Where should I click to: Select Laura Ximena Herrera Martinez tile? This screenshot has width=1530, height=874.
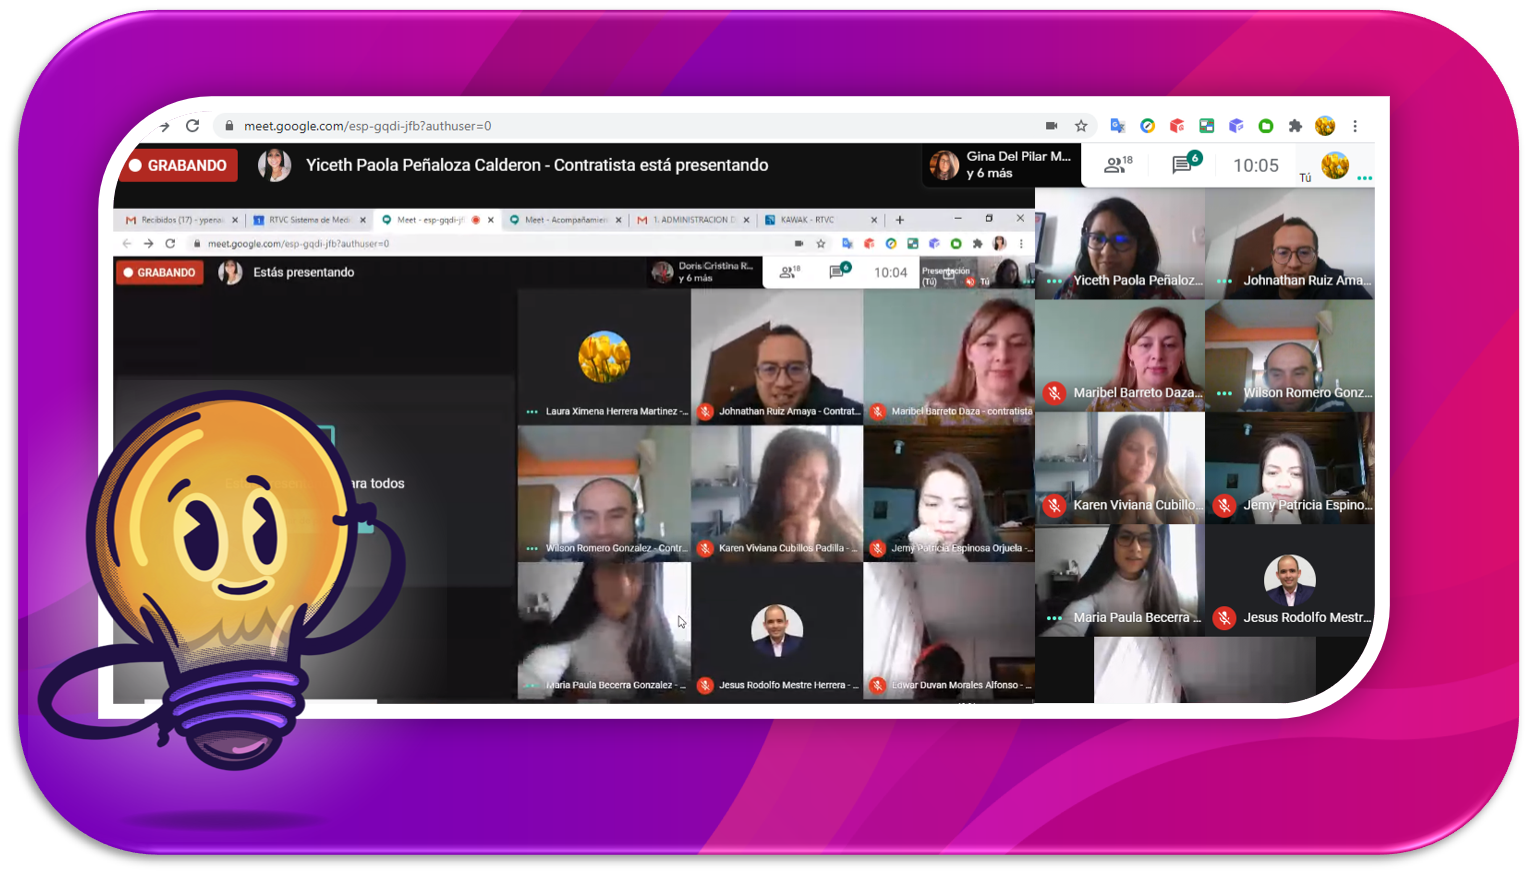pyautogui.click(x=604, y=355)
